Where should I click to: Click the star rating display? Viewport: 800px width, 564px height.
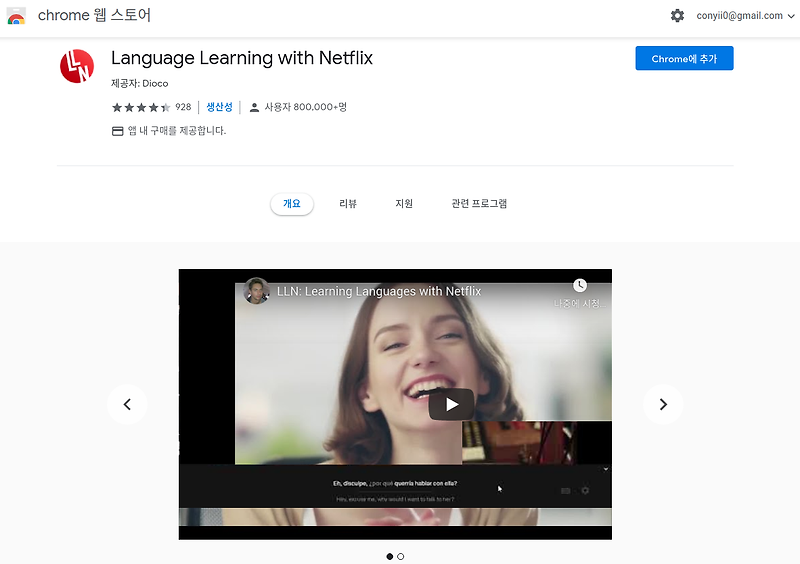pos(141,107)
